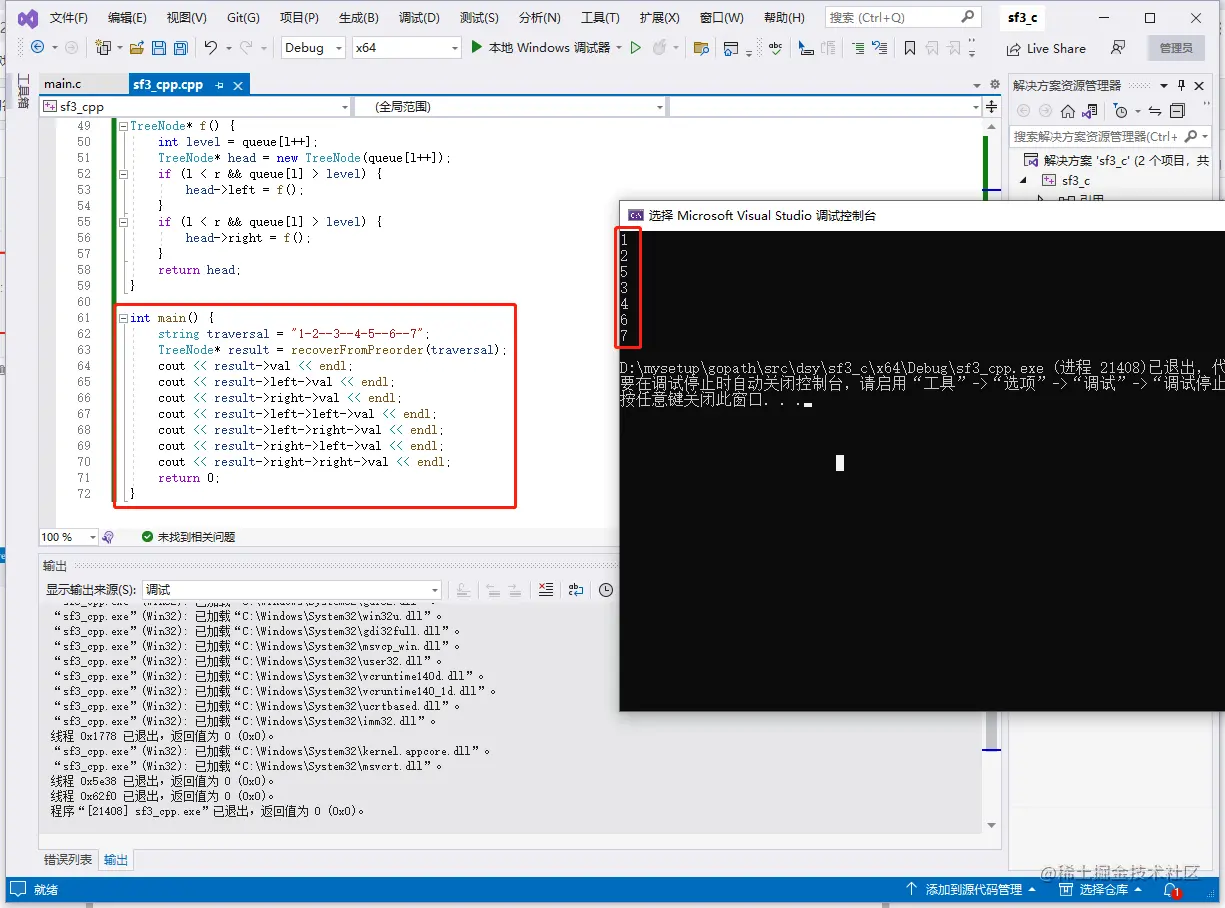Switch to the main.c tab
This screenshot has width=1225, height=908.
(x=63, y=85)
